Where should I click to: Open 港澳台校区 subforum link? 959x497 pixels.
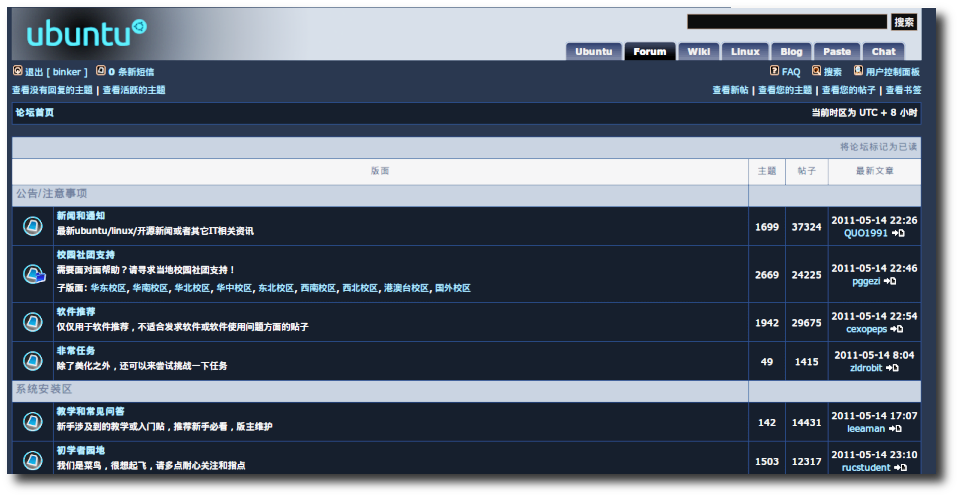point(406,288)
